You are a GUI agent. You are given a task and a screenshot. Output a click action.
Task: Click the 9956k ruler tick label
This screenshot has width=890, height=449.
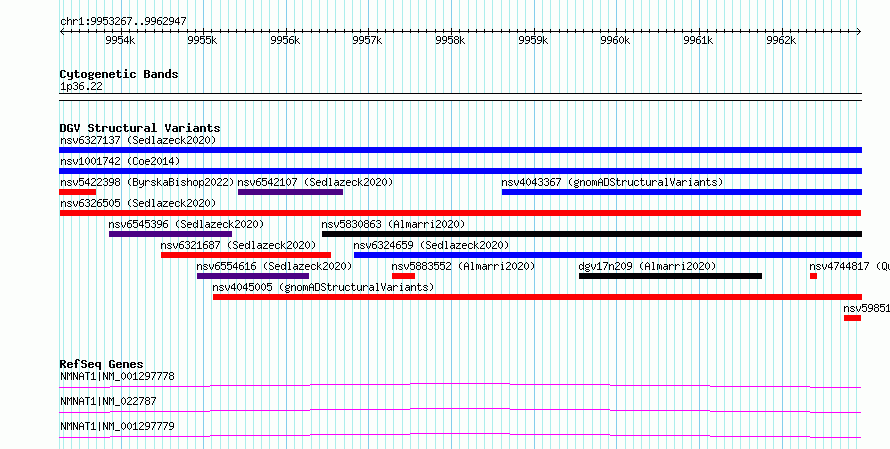(286, 40)
